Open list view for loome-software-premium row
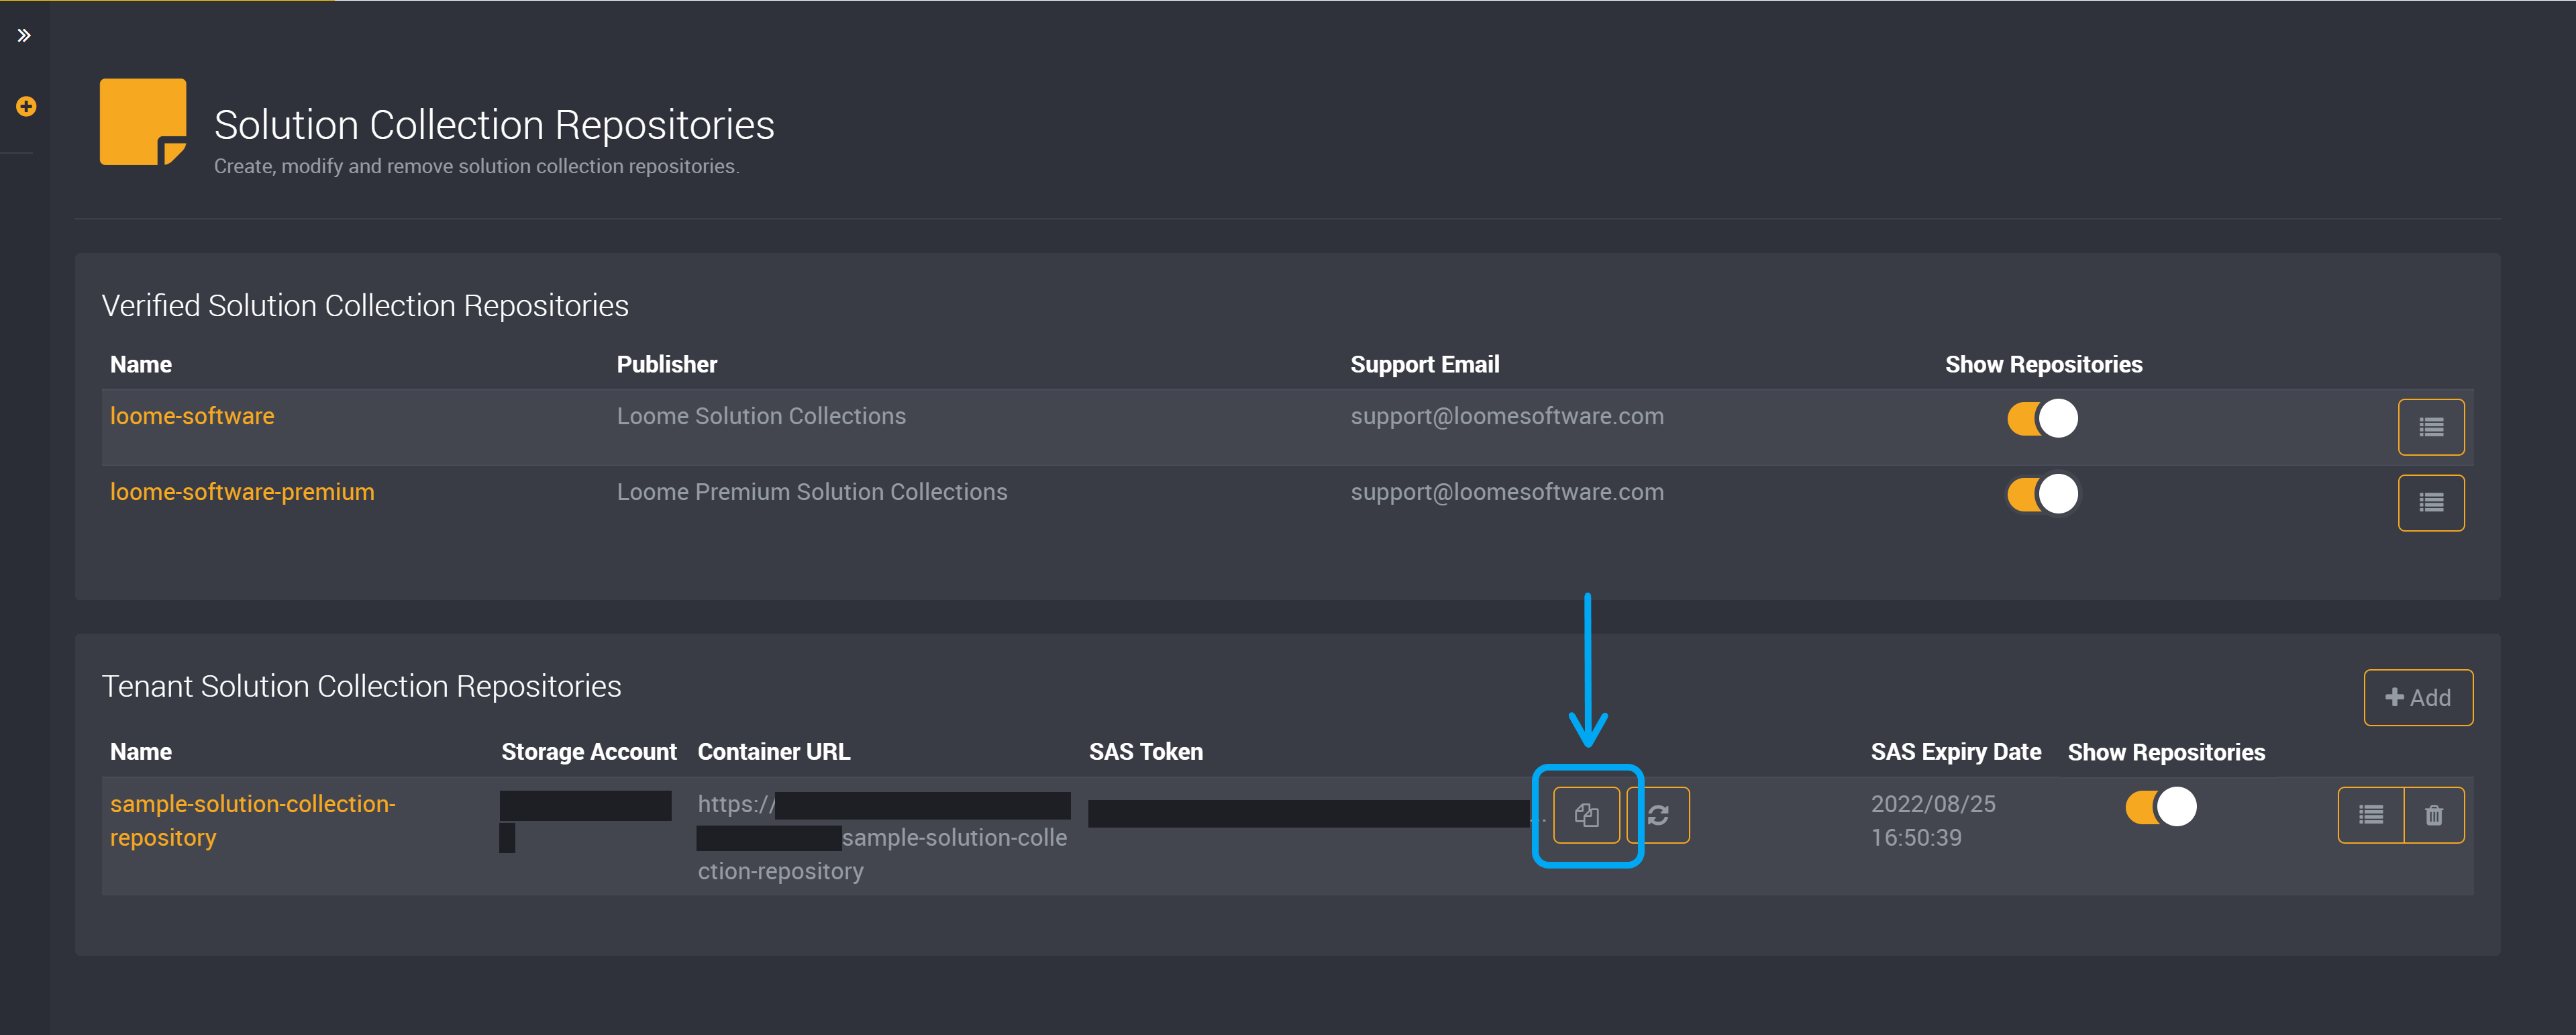2576x1035 pixels. [2430, 503]
